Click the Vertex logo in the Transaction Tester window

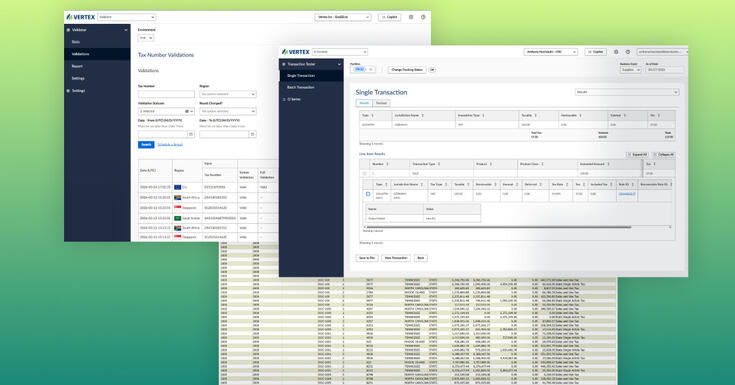click(x=296, y=52)
